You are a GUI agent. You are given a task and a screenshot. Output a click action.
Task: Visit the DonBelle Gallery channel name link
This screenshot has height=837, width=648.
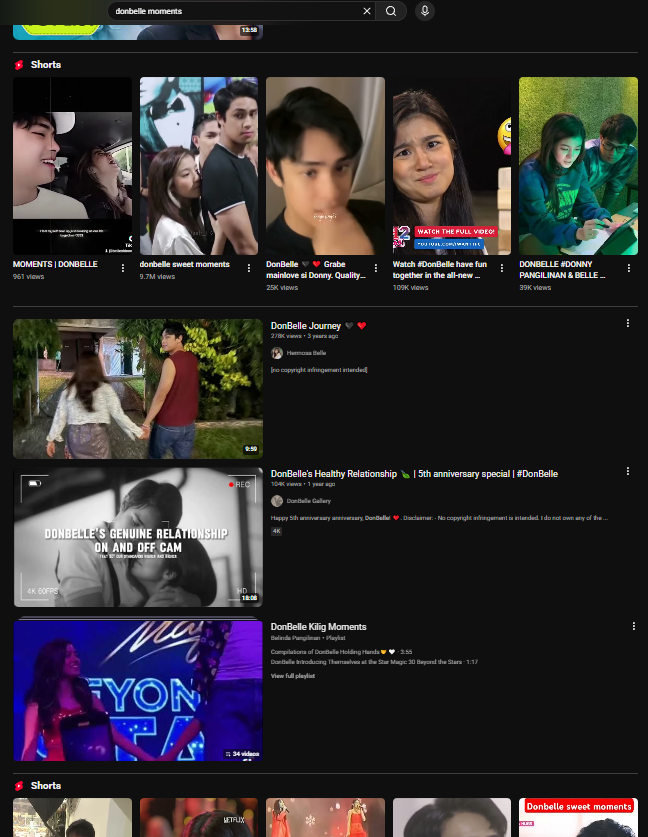pyautogui.click(x=309, y=501)
